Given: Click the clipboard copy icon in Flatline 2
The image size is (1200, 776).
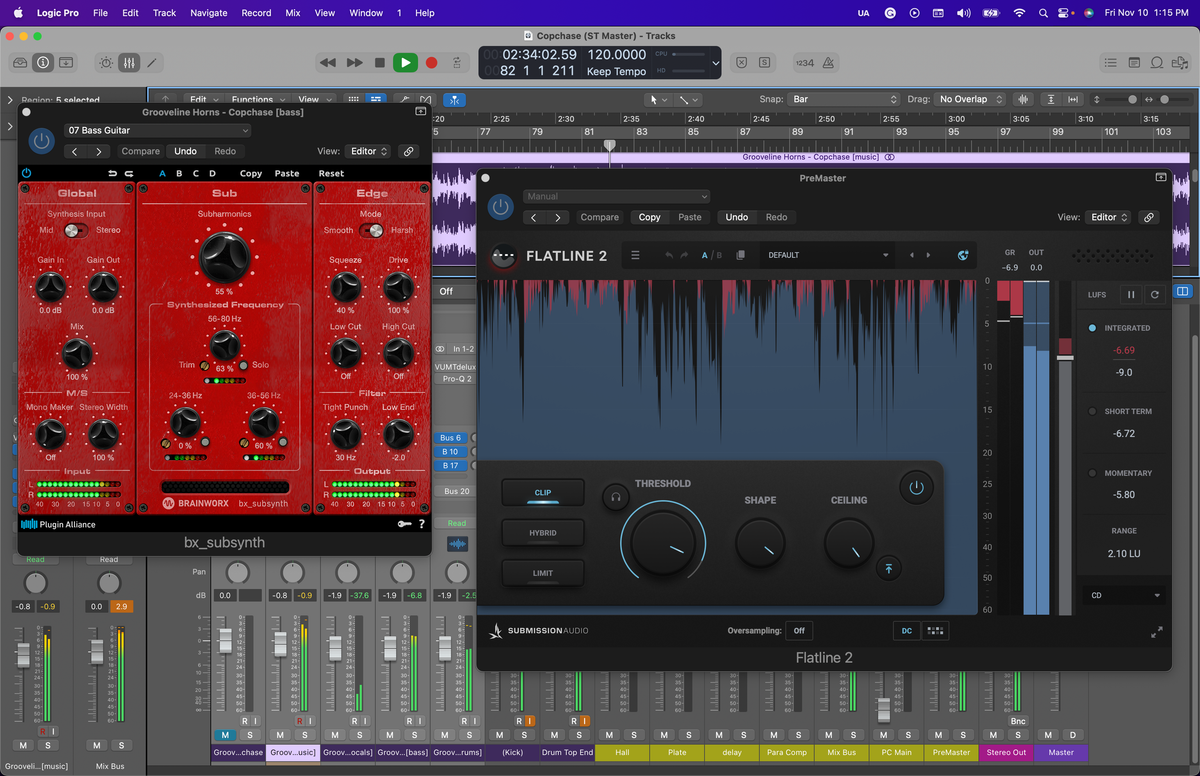Looking at the screenshot, I should click(740, 255).
